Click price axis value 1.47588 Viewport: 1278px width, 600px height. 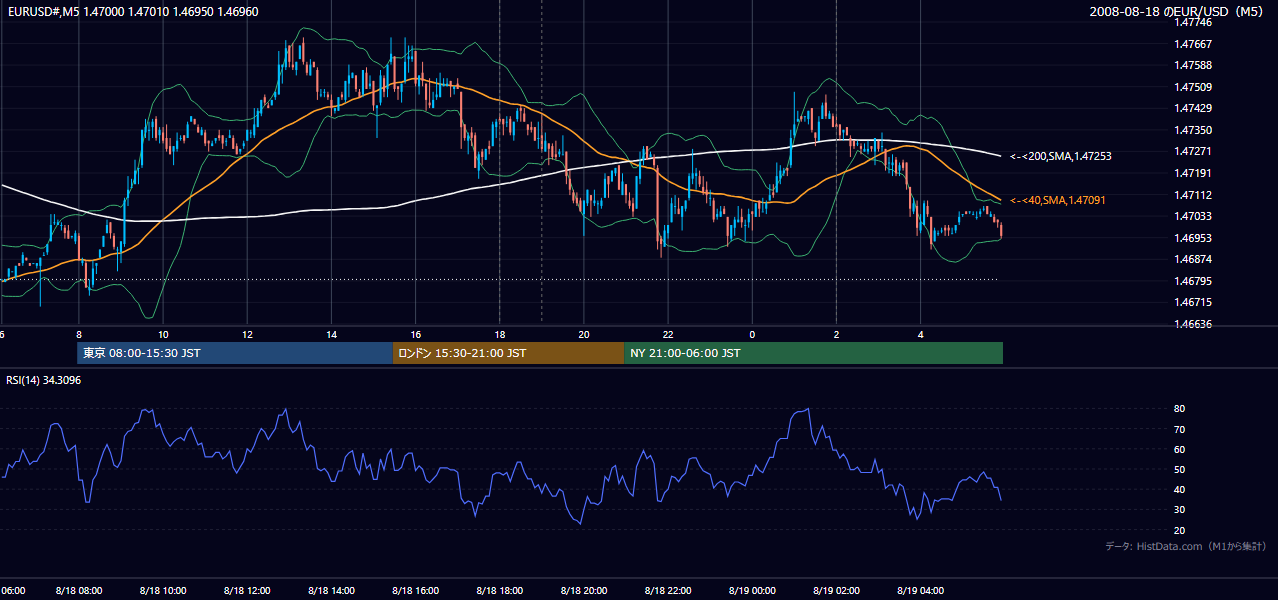click(x=1193, y=65)
